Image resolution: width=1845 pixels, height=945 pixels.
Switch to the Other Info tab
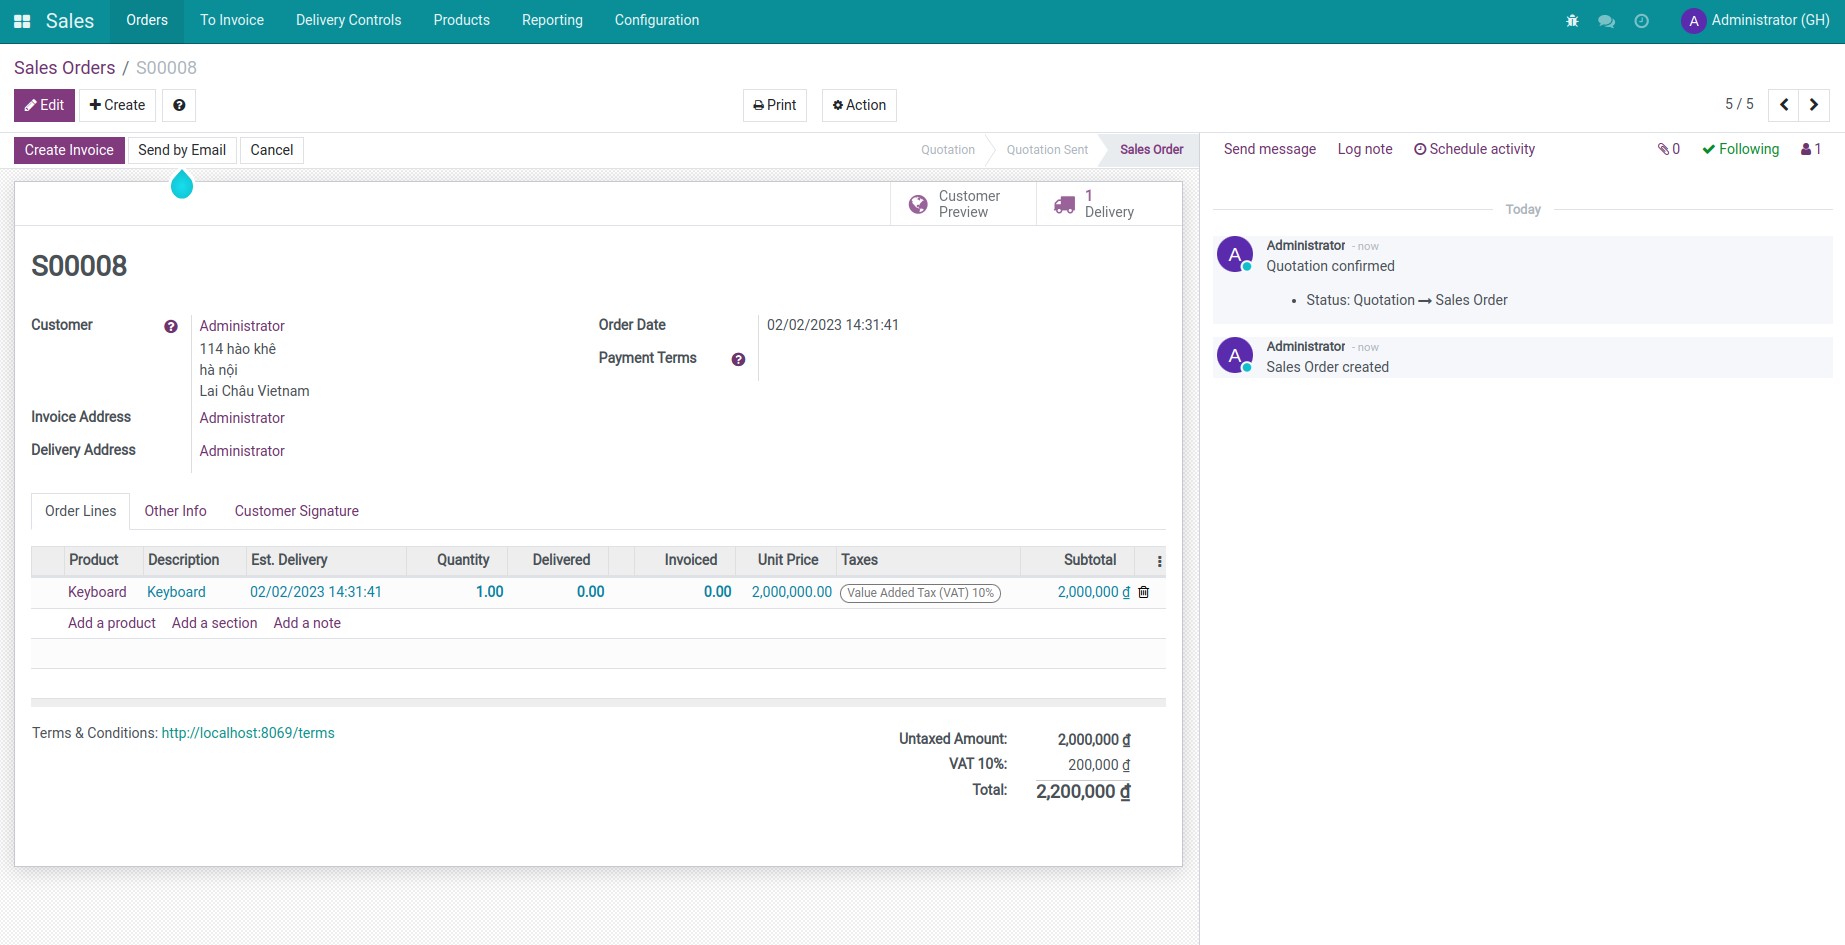(175, 511)
